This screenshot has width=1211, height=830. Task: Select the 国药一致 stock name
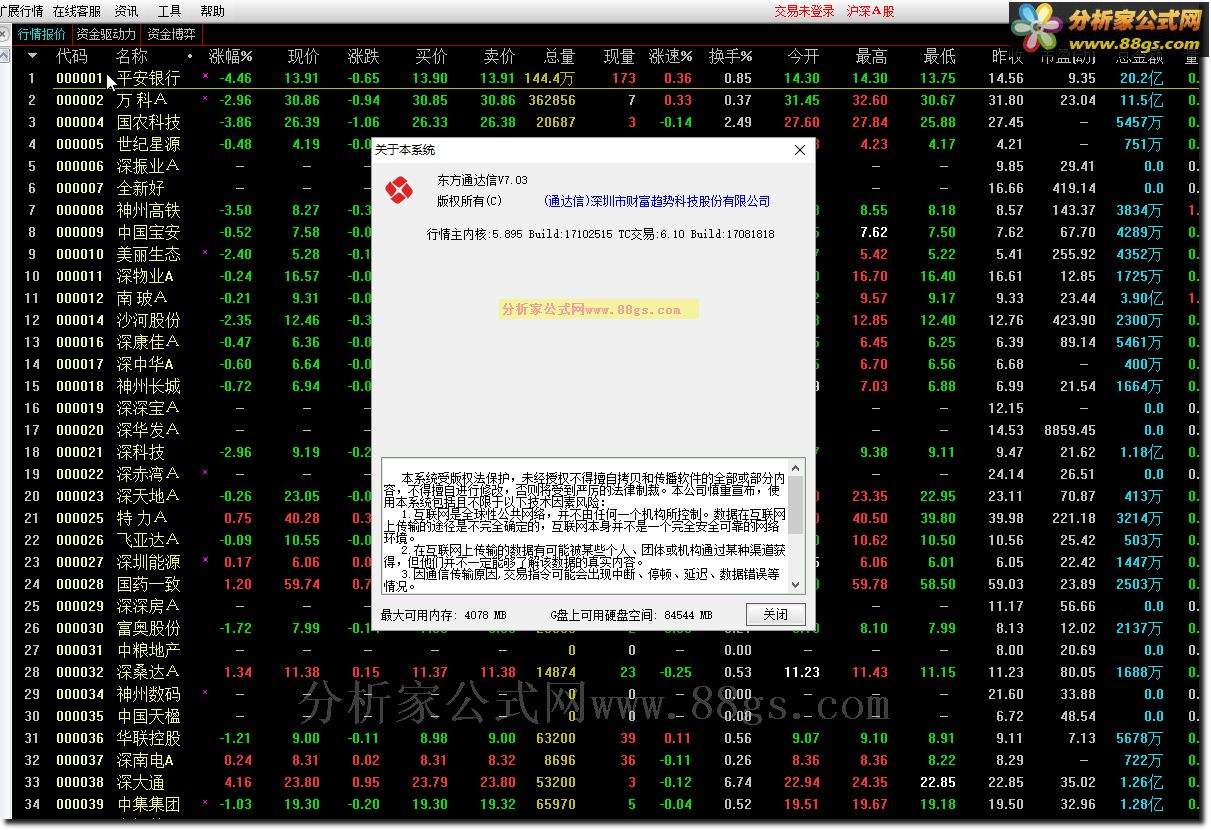[x=149, y=584]
